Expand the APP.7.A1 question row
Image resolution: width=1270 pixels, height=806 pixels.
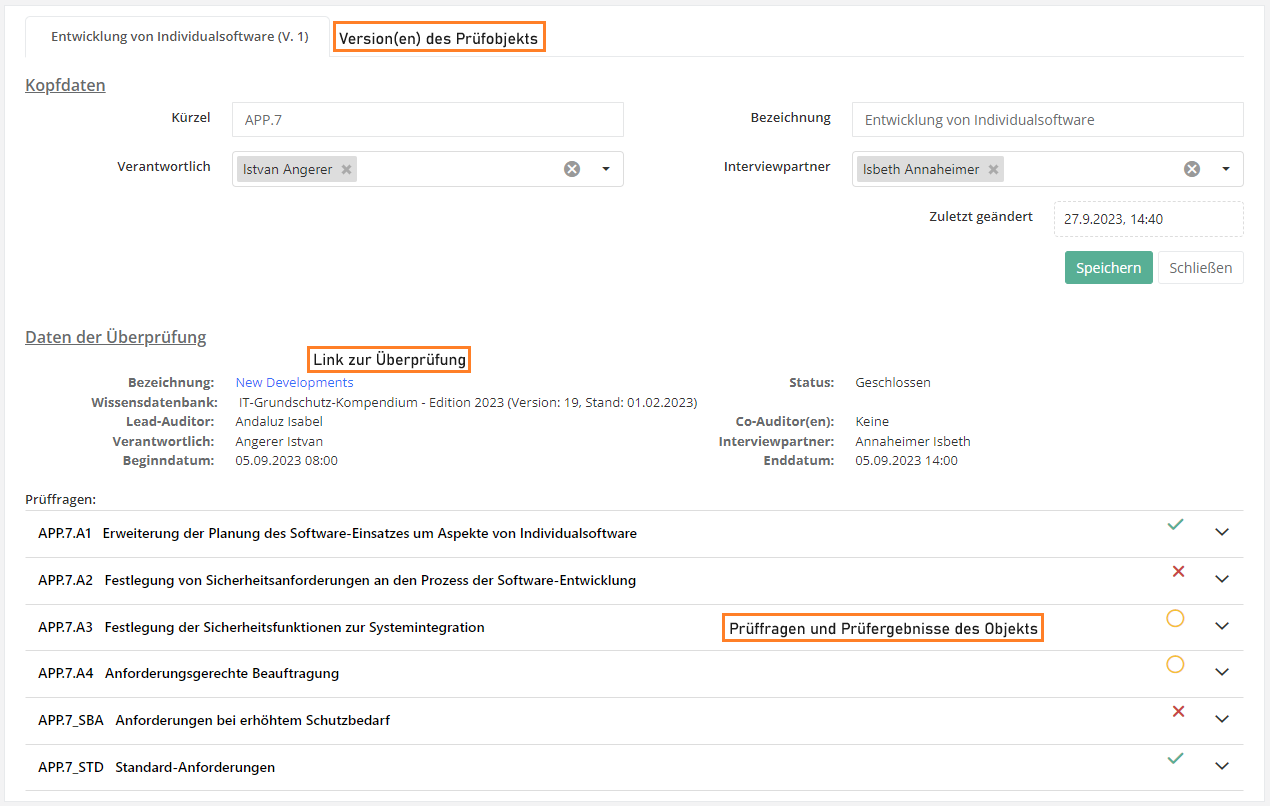pos(1221,532)
